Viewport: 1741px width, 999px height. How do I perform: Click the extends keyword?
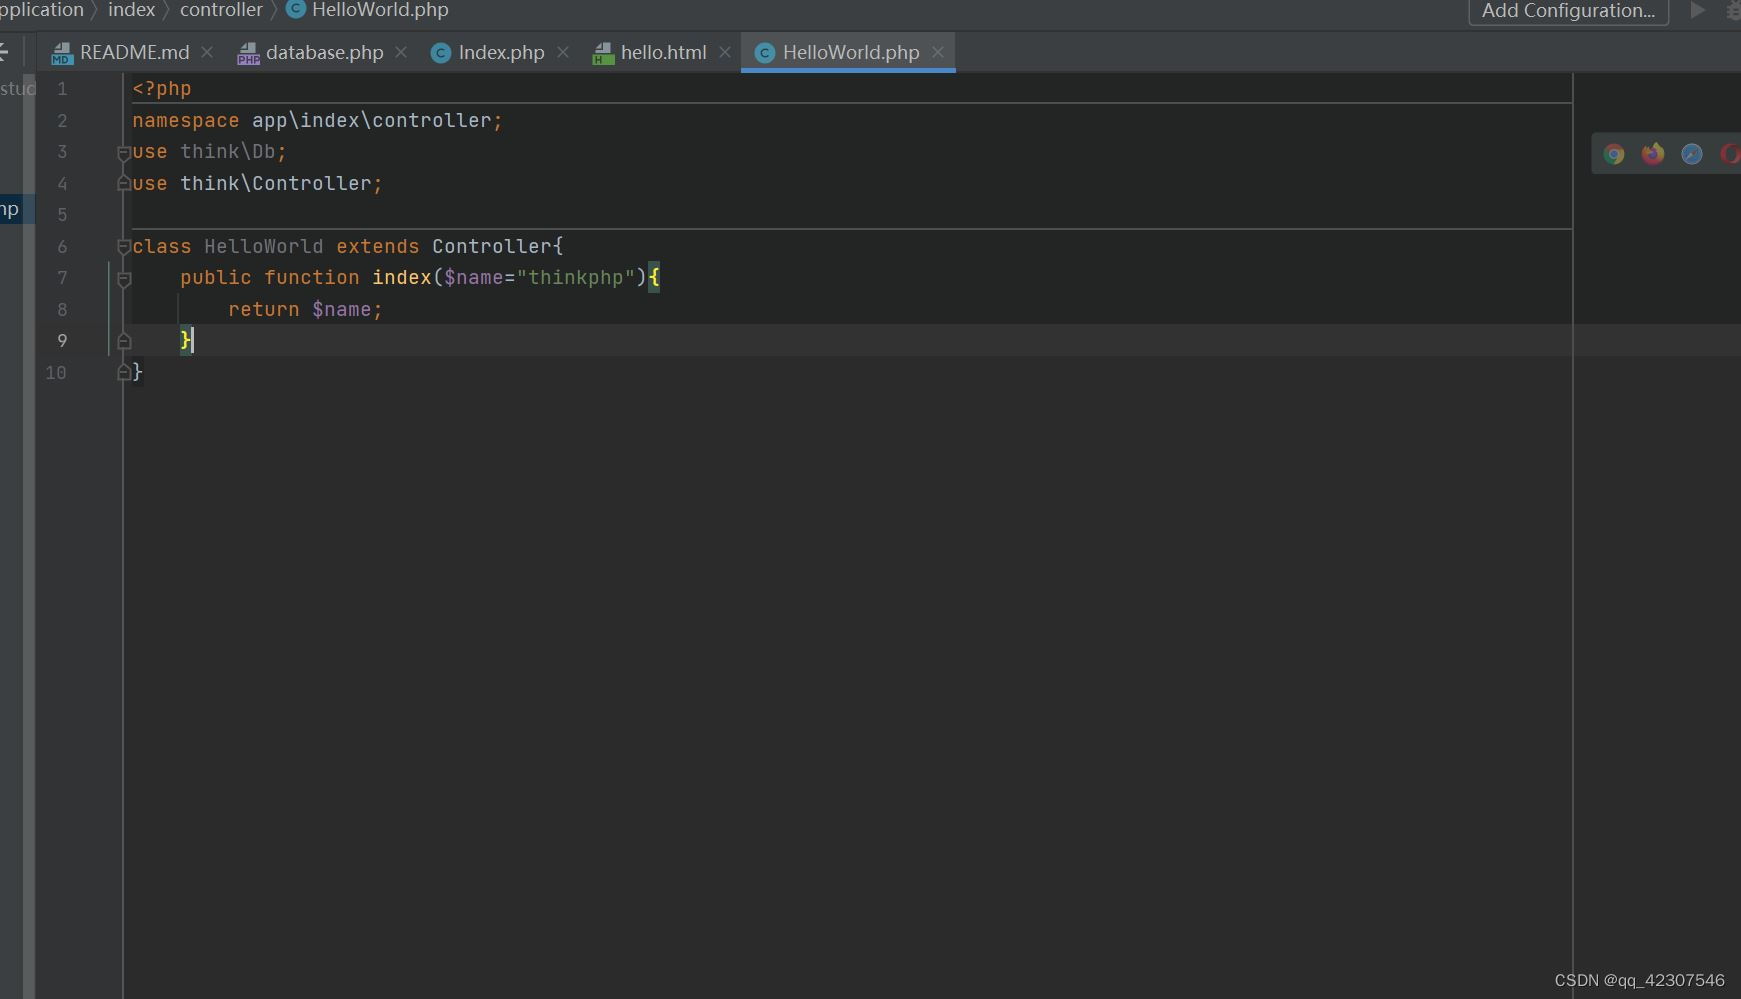tap(378, 247)
